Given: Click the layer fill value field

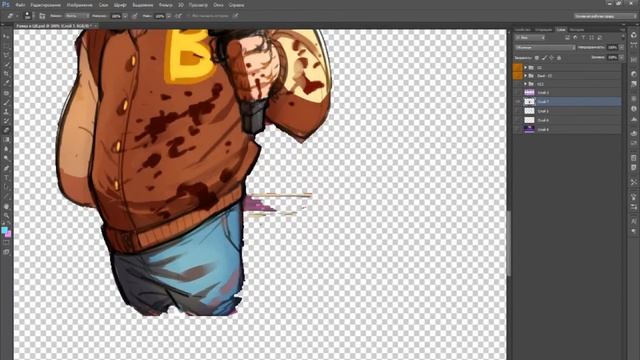Looking at the screenshot, I should point(612,58).
